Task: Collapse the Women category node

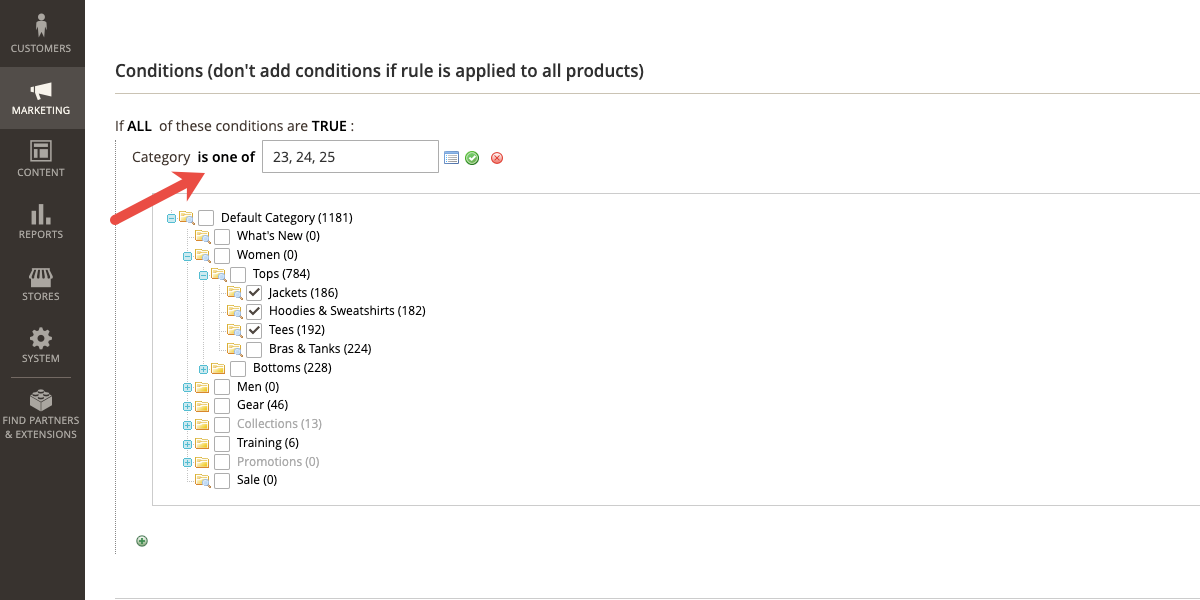Action: click(x=186, y=254)
